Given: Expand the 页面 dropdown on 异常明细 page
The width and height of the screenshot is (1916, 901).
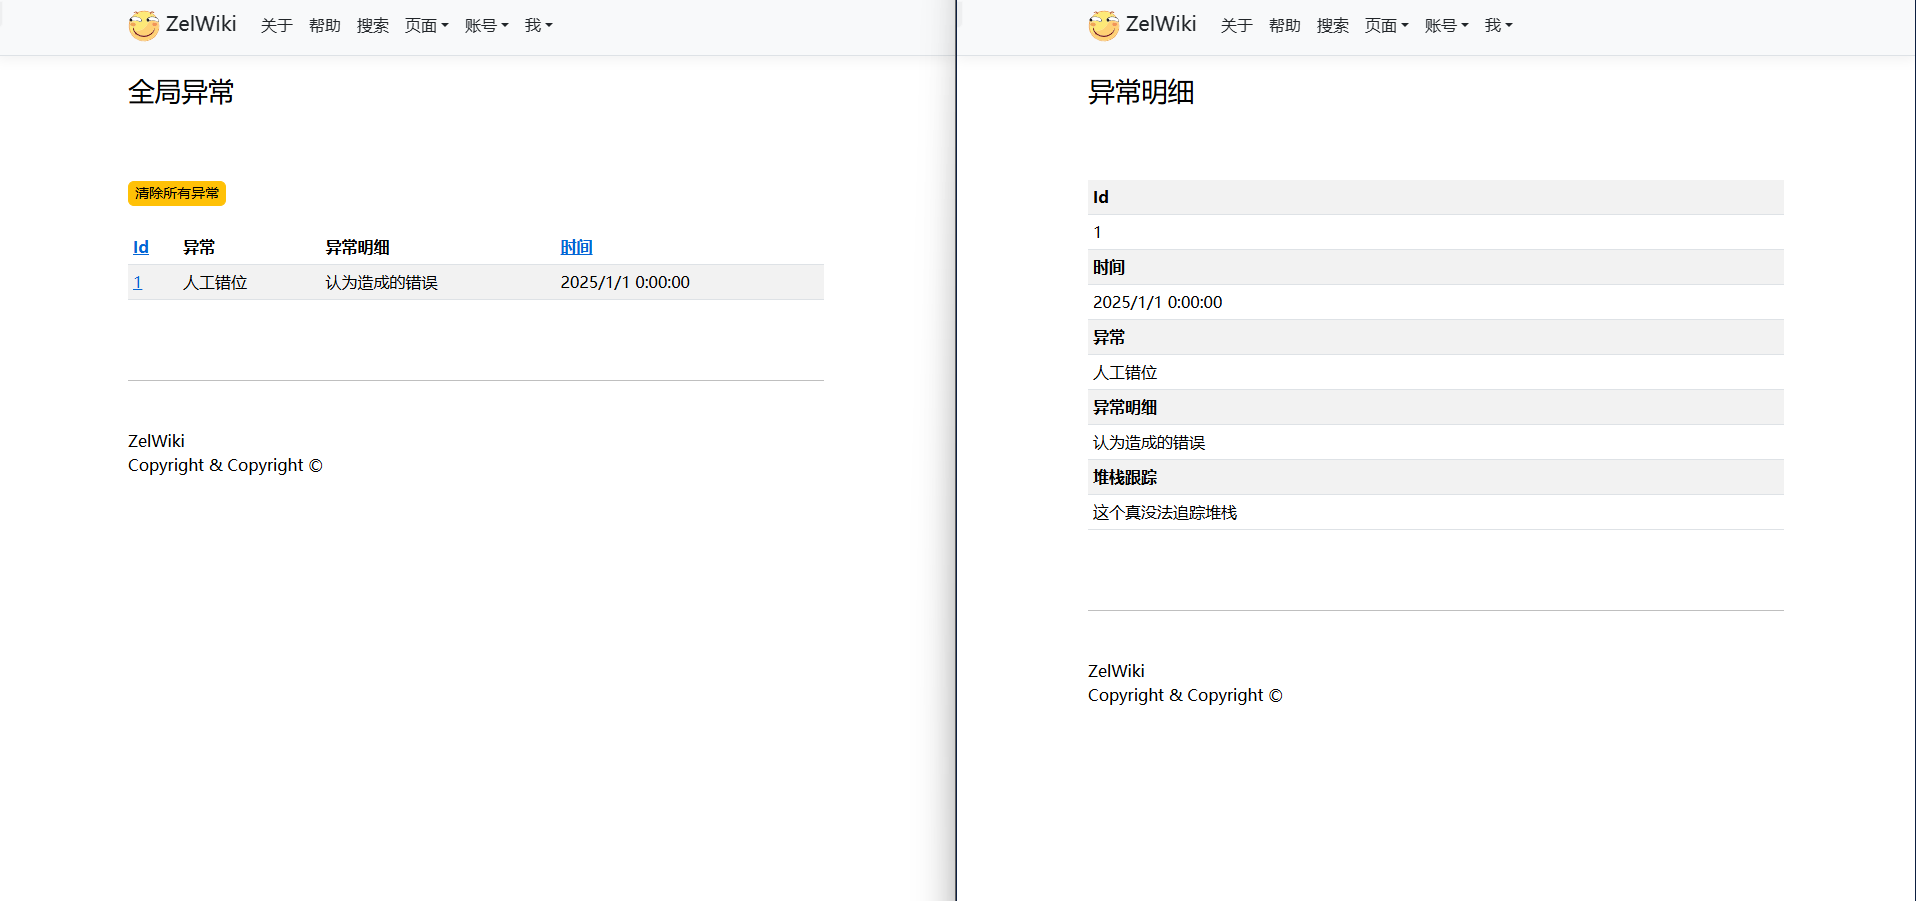Looking at the screenshot, I should (x=1386, y=26).
